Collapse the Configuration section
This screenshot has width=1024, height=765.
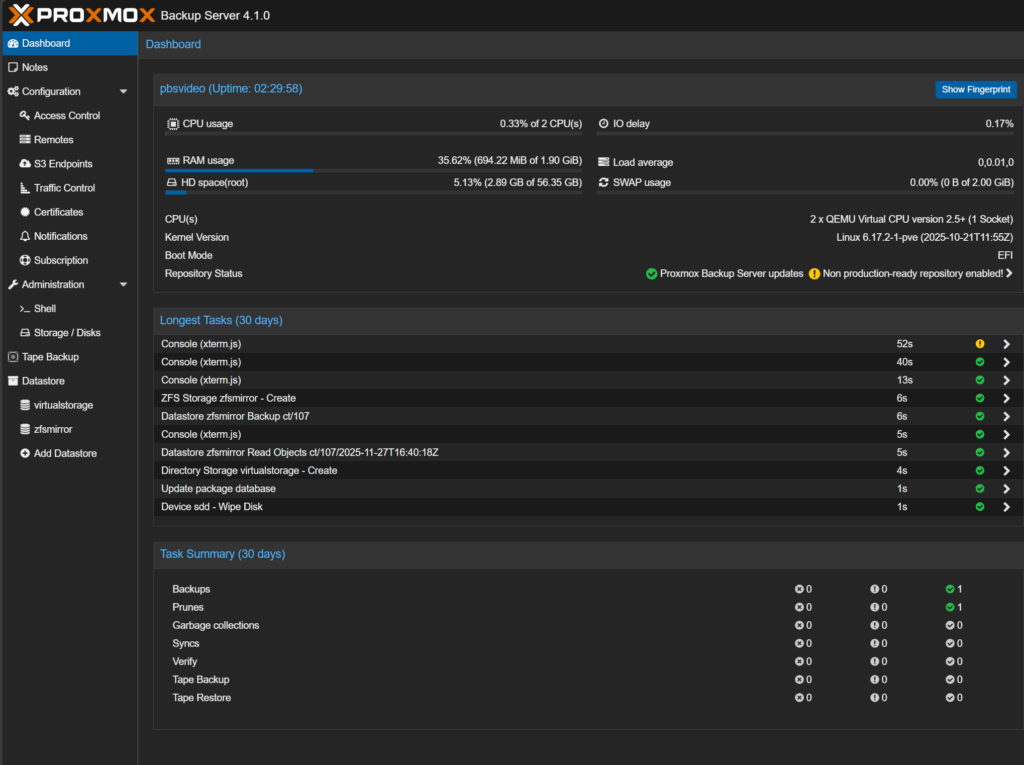tap(123, 91)
